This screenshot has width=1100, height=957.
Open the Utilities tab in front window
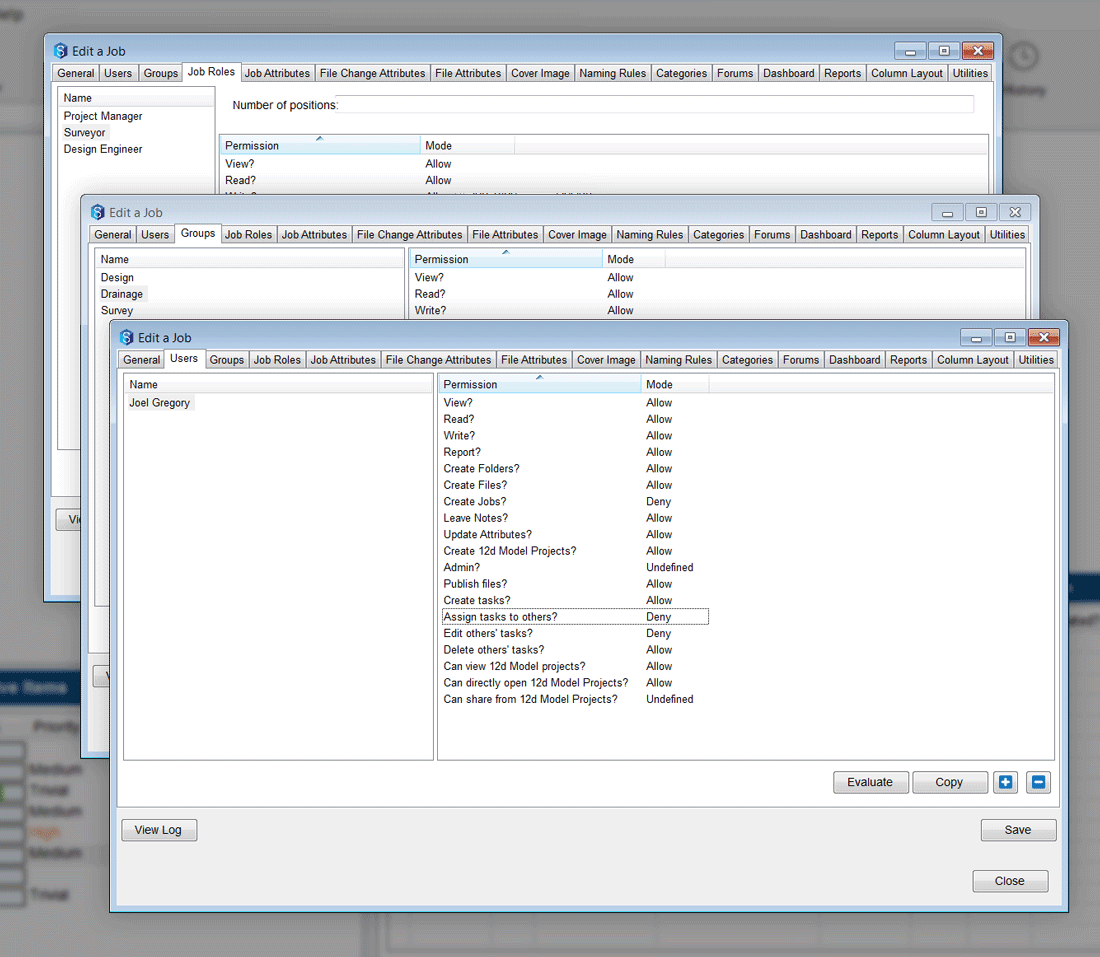1036,360
